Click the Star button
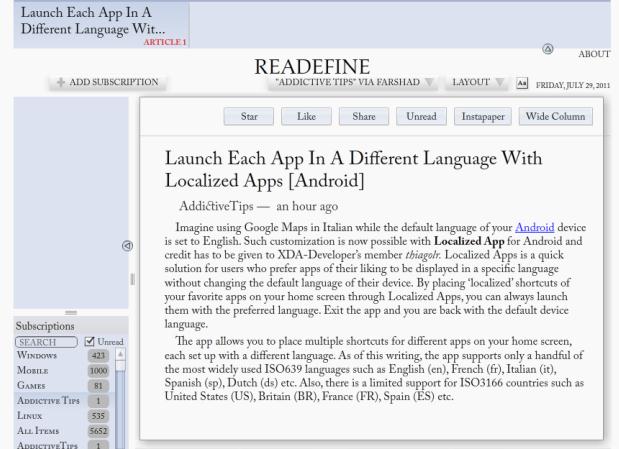The image size is (619, 449). [249, 116]
